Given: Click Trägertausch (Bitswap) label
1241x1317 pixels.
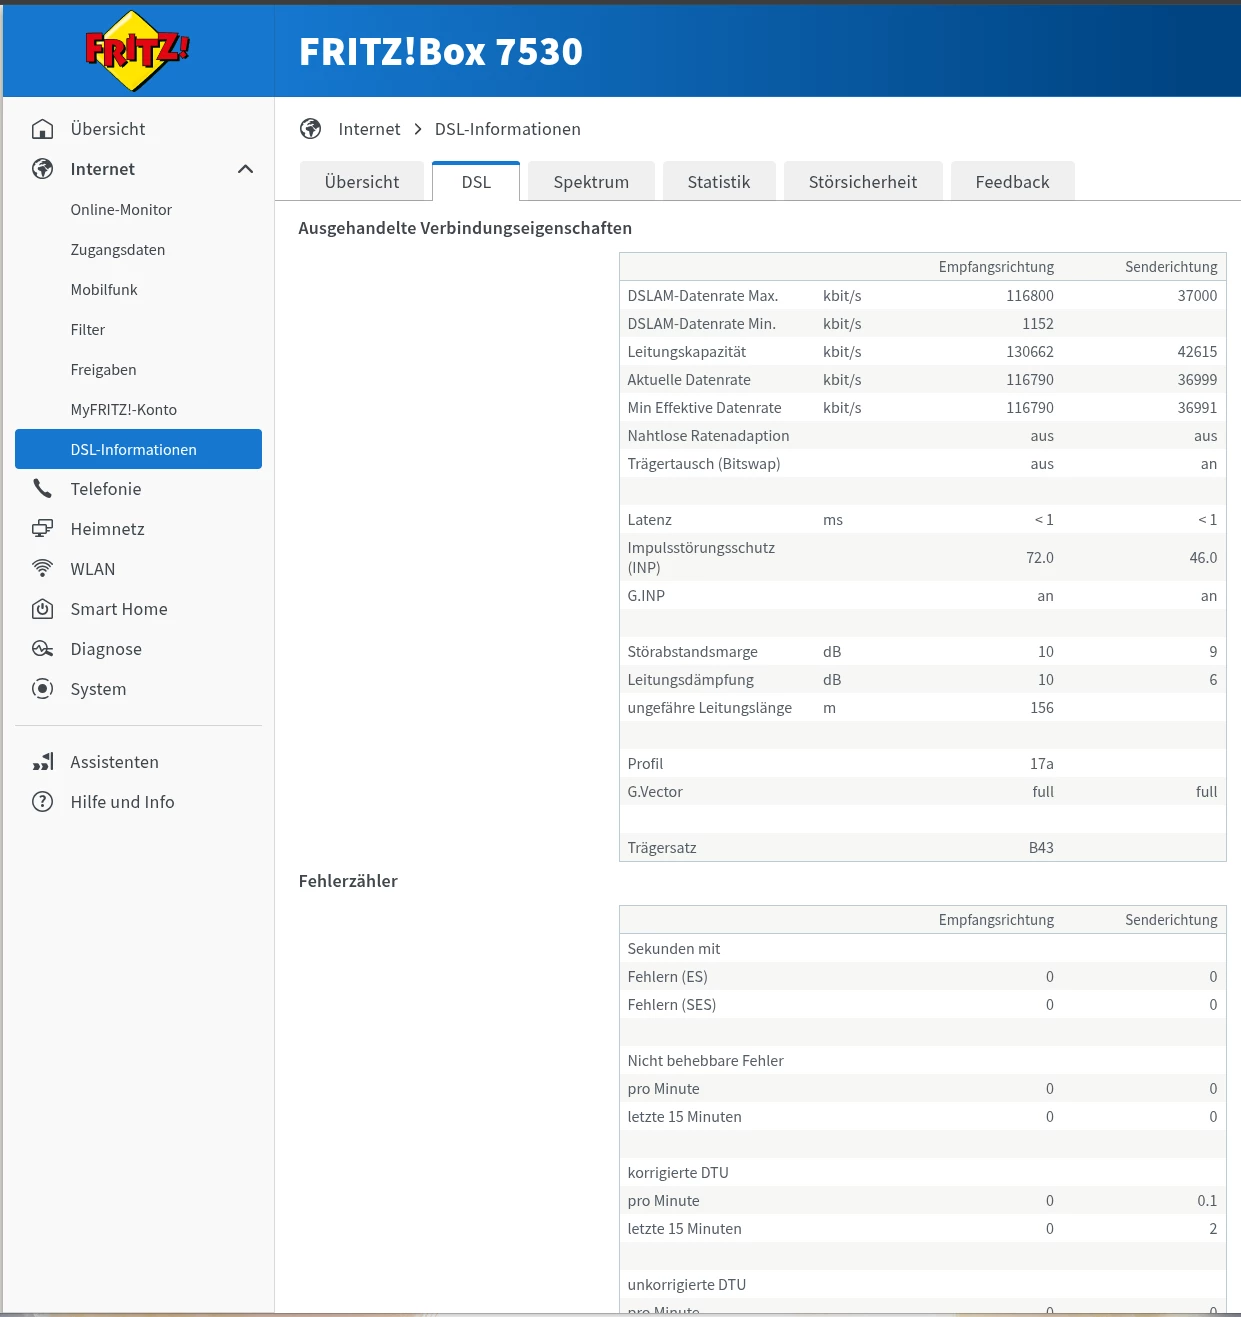Looking at the screenshot, I should tap(704, 464).
